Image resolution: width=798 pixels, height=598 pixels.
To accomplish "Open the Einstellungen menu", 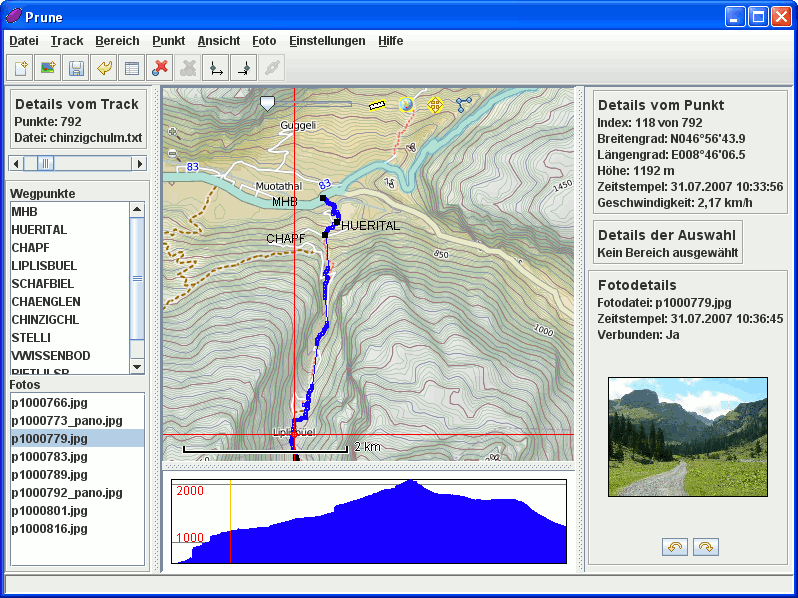I will [x=327, y=41].
